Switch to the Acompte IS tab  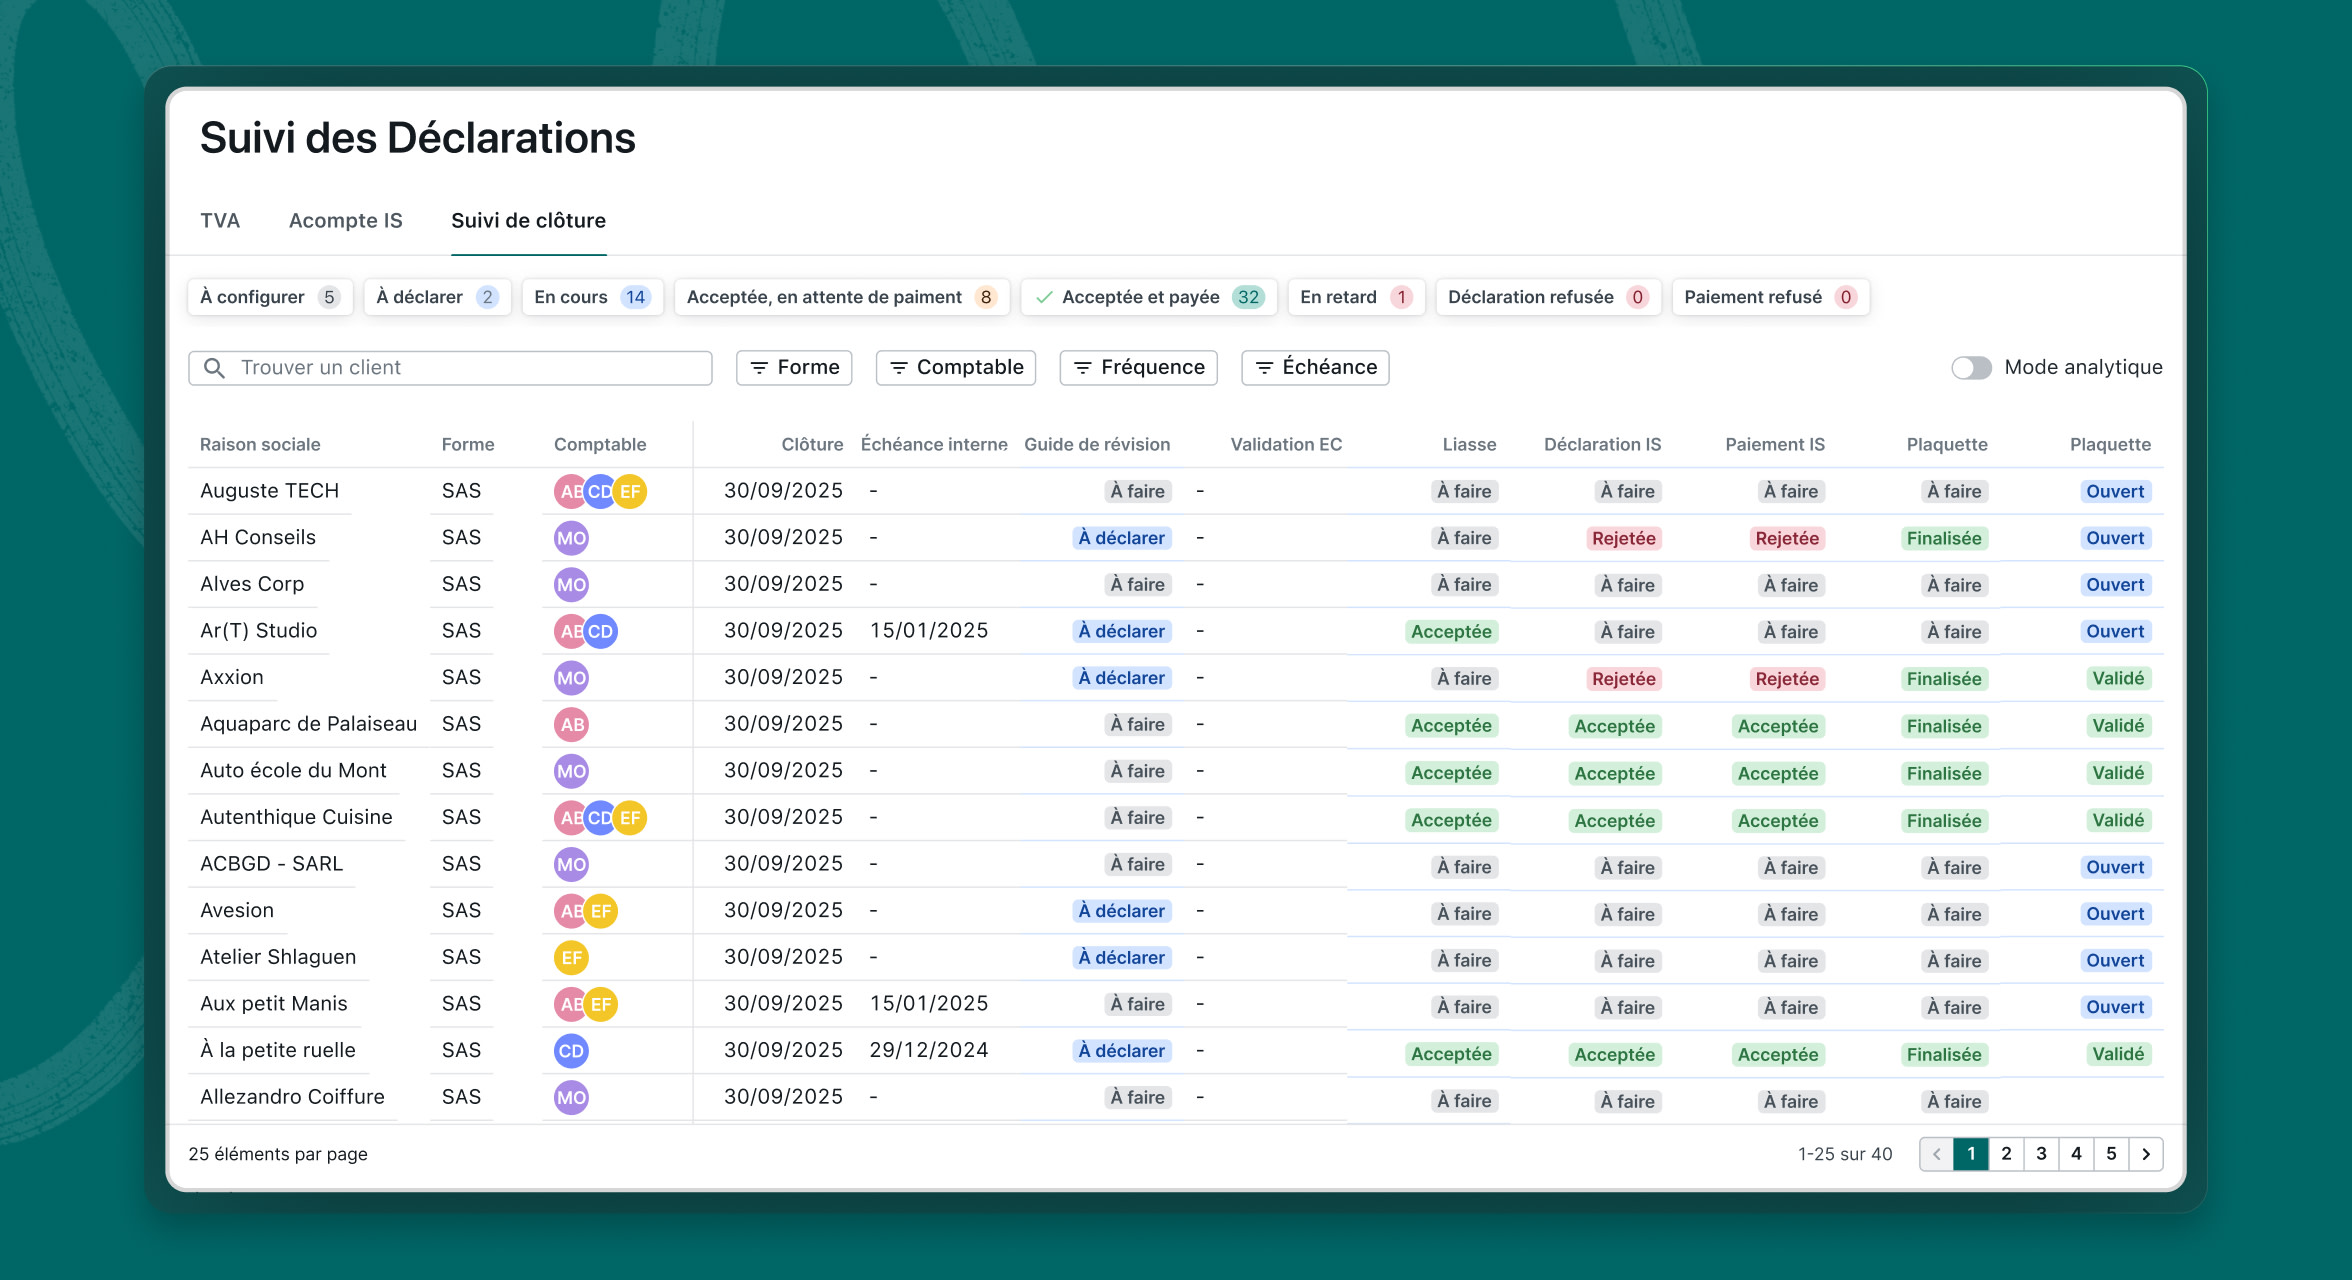point(346,221)
